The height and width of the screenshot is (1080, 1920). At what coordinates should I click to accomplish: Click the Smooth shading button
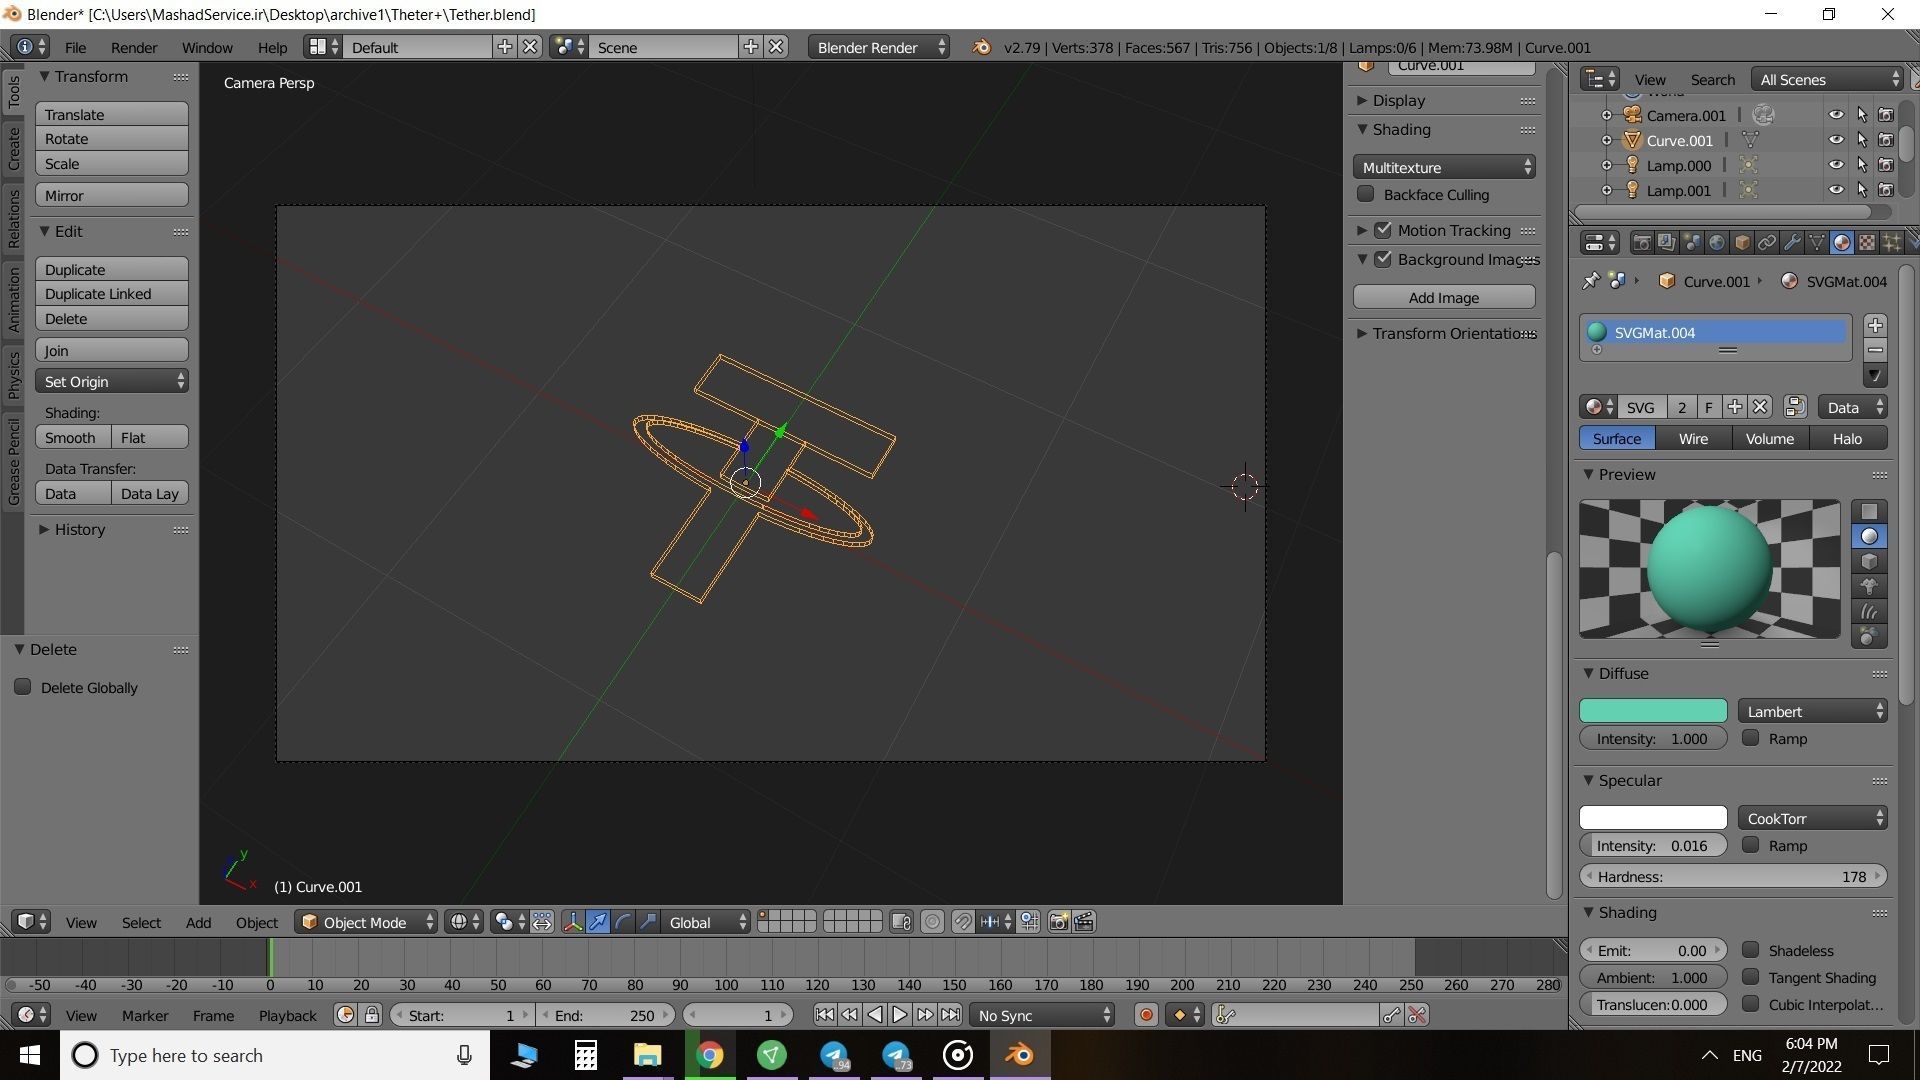pos(72,437)
